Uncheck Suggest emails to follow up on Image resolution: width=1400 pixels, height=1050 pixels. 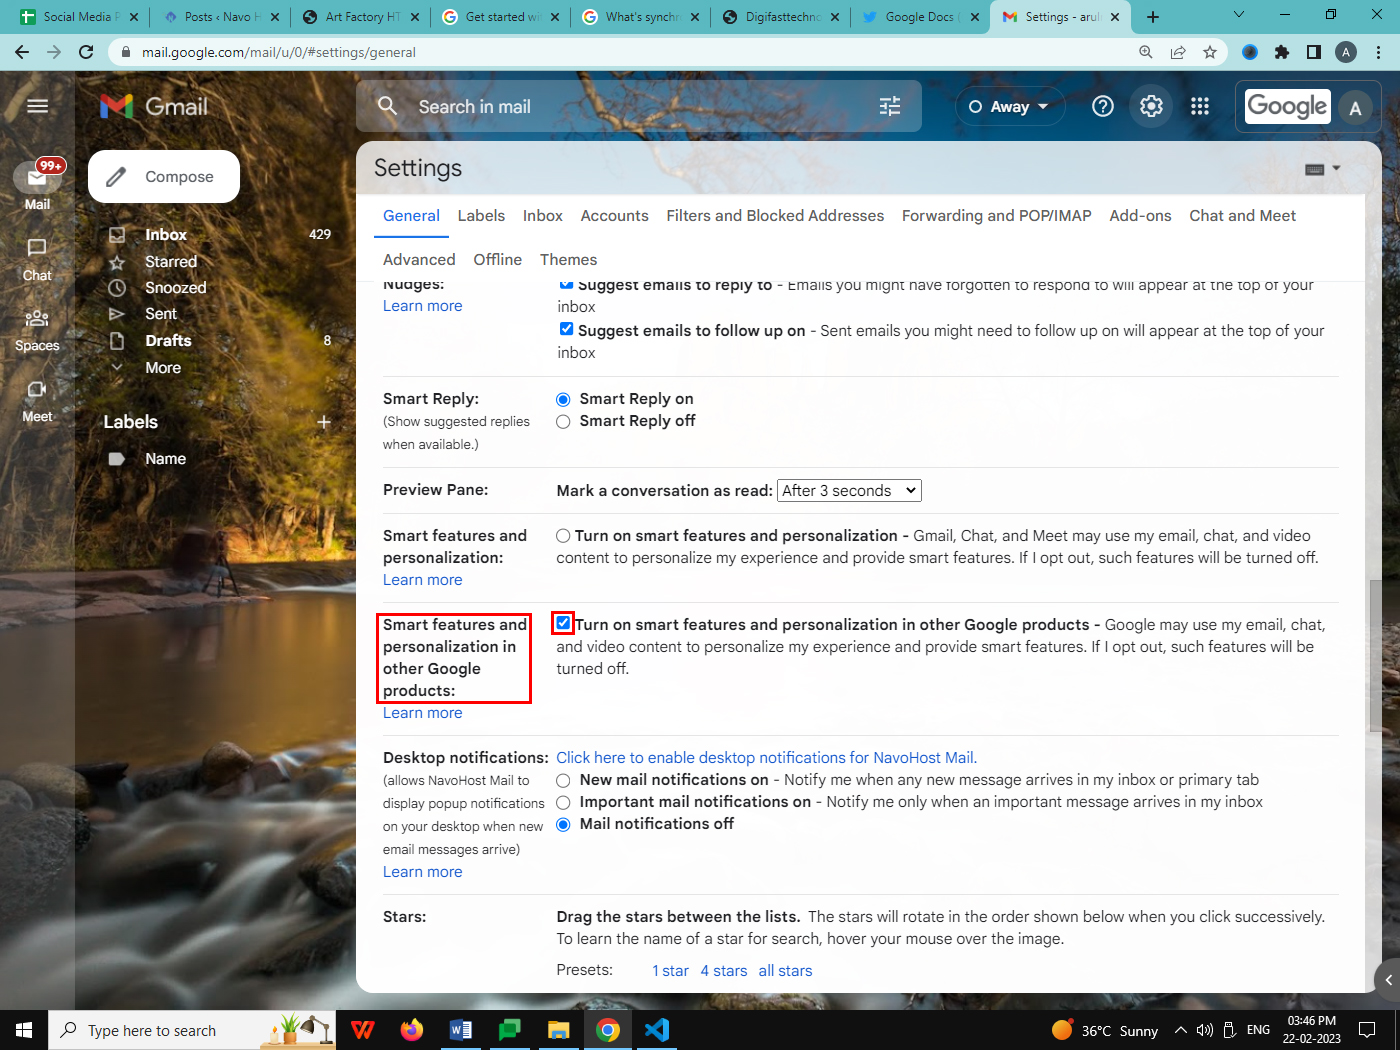pyautogui.click(x=566, y=328)
